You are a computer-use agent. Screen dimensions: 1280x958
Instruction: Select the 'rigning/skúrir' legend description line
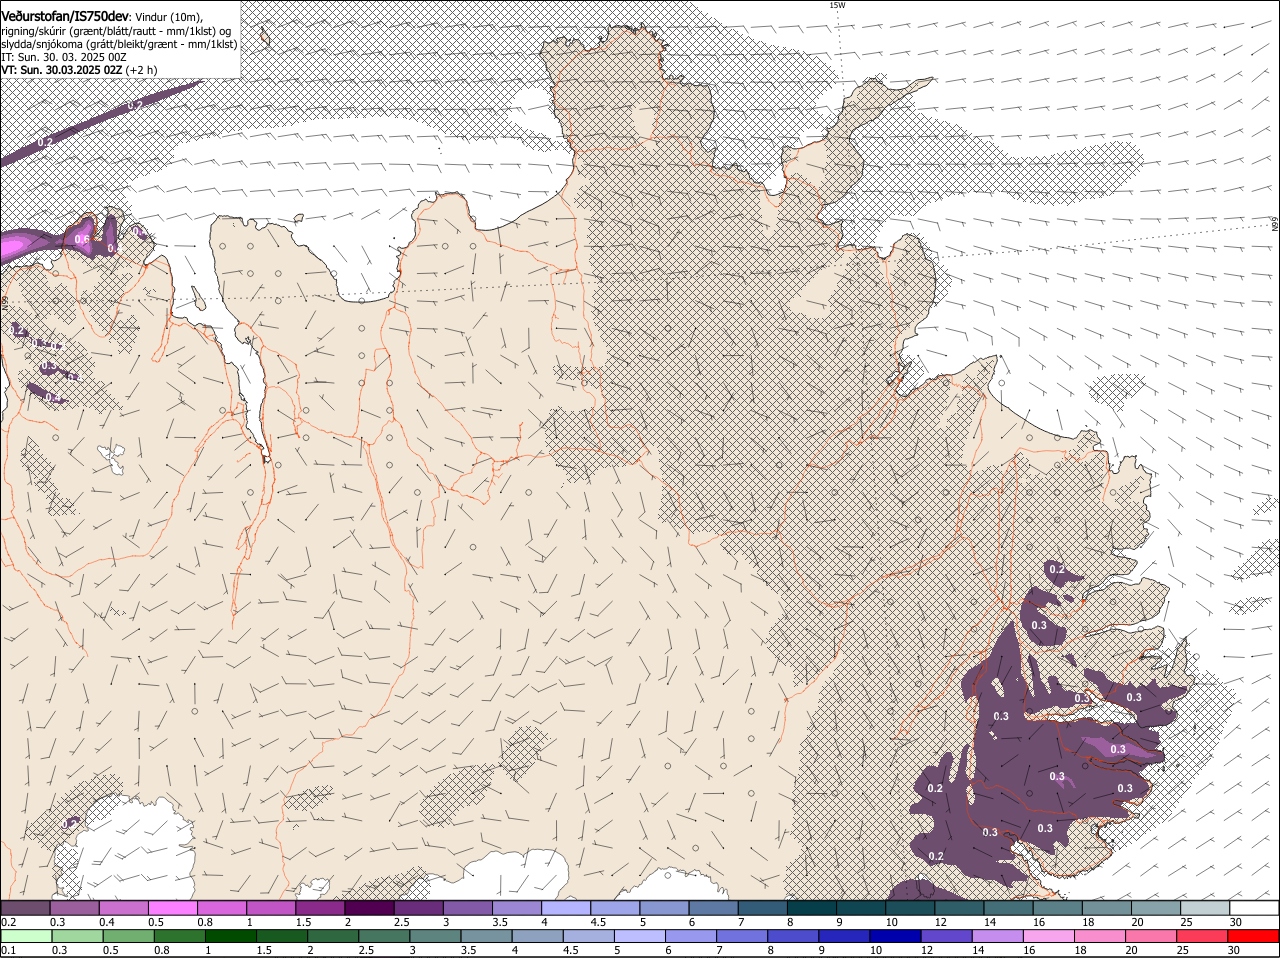(116, 31)
